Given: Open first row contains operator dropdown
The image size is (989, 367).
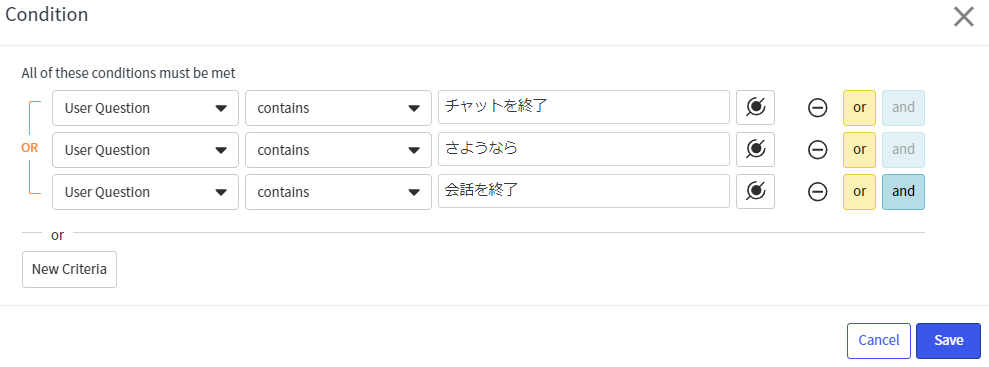Looking at the screenshot, I should 338,108.
